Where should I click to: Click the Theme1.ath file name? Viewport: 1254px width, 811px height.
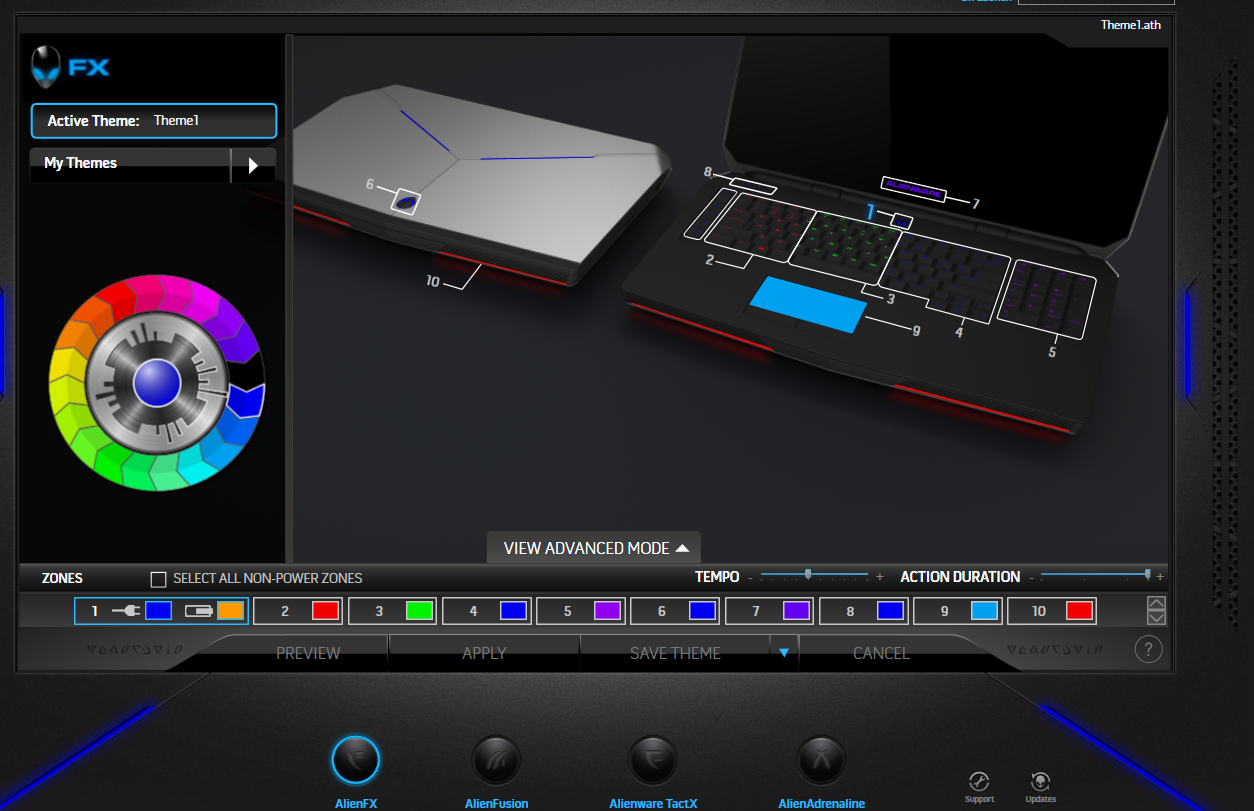[x=1131, y=25]
